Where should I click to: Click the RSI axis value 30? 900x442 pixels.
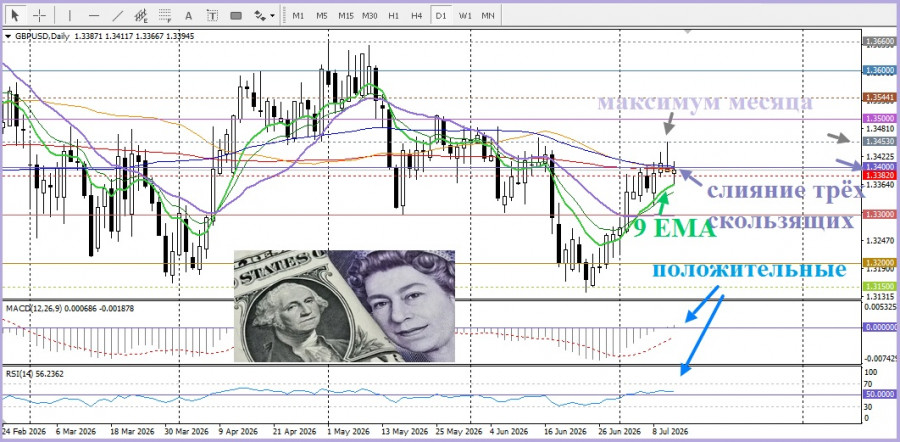868,406
